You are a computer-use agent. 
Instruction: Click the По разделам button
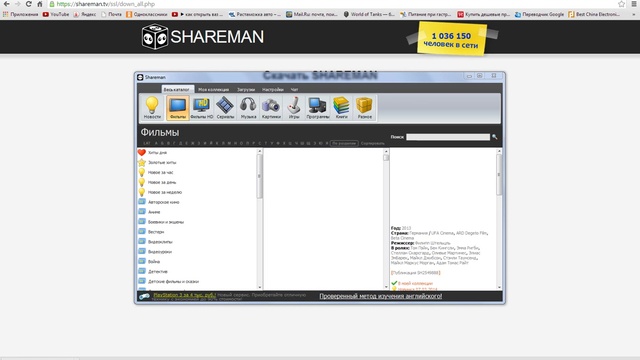(x=344, y=143)
